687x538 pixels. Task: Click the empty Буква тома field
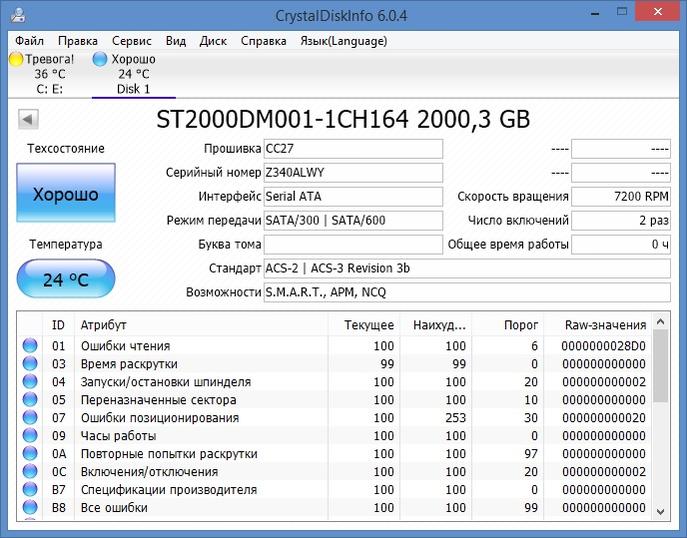tap(353, 244)
